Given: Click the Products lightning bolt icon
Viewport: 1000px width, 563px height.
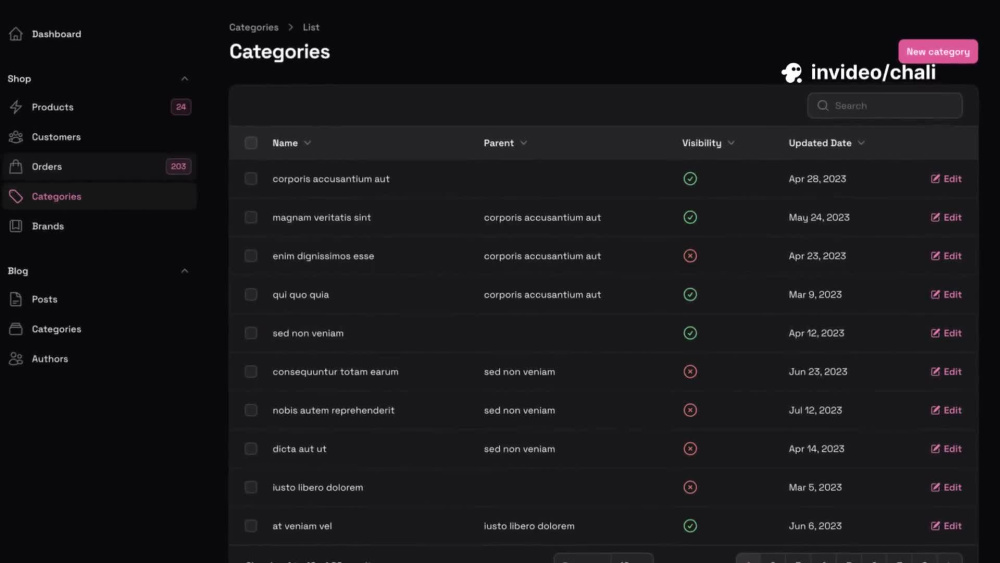Looking at the screenshot, I should [x=16, y=107].
